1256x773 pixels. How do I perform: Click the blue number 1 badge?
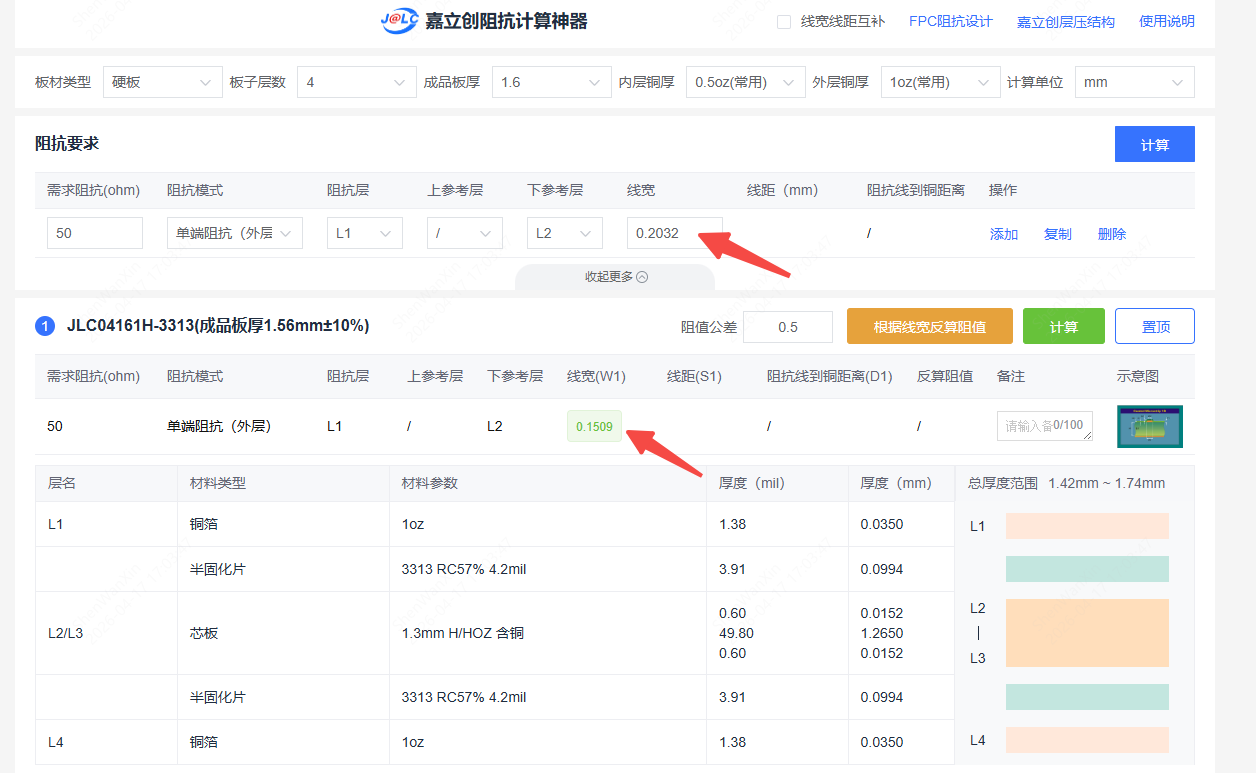(x=45, y=326)
